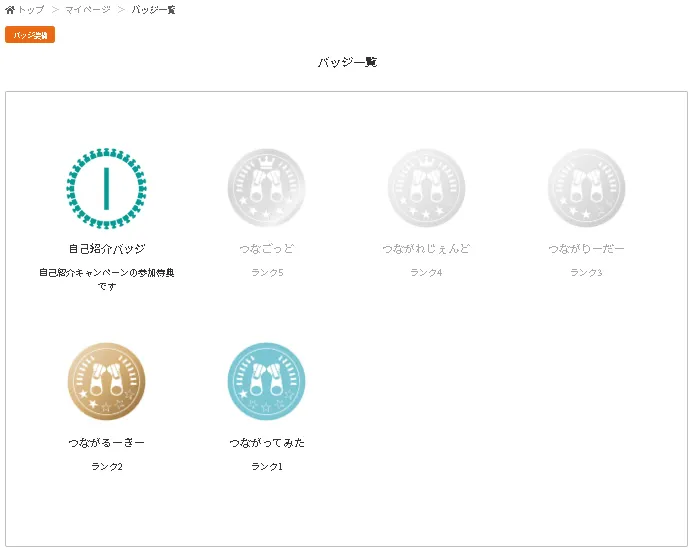Select the blue つながってみた badge icon

(266, 381)
